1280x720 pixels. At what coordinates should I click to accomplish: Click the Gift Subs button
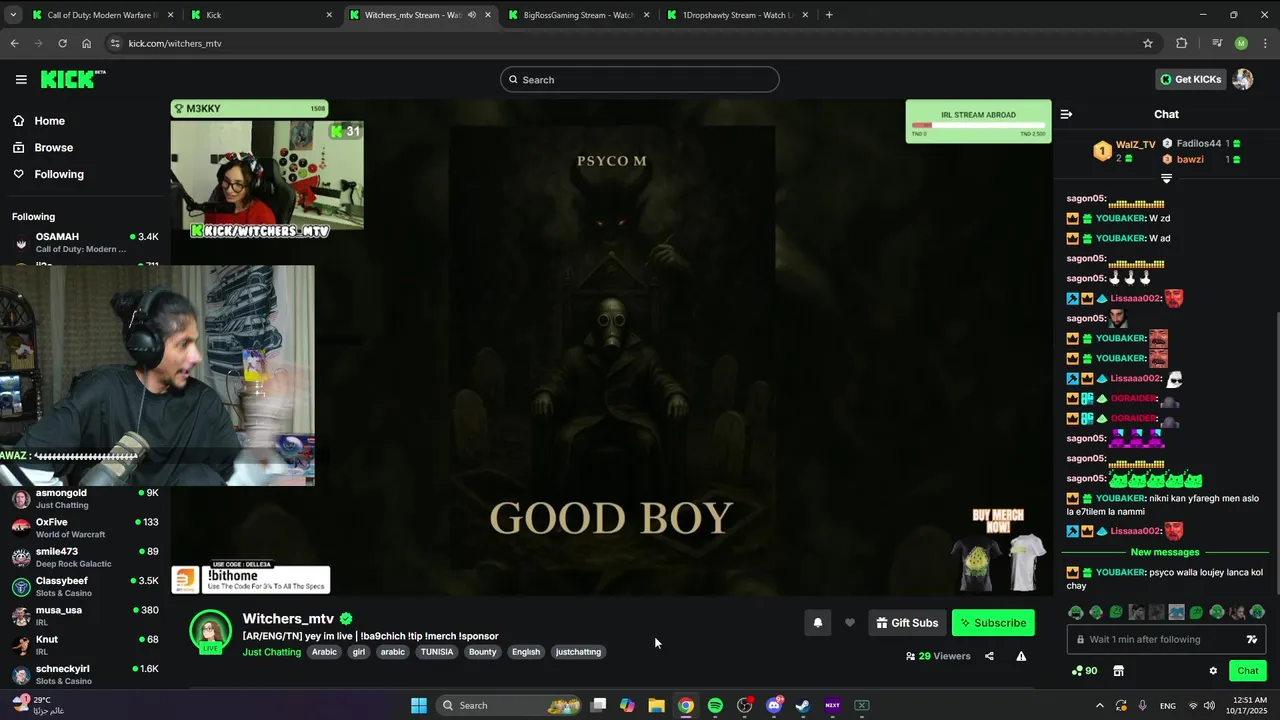click(907, 623)
